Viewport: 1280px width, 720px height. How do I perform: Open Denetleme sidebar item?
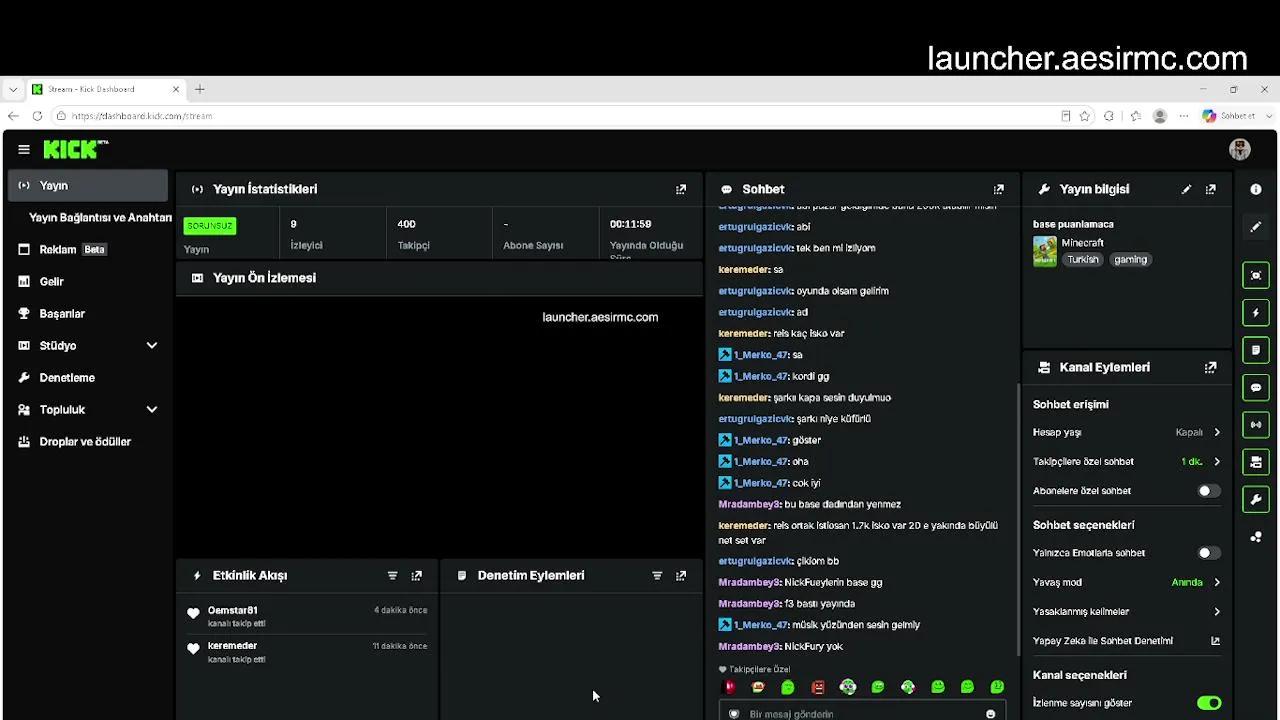(88, 378)
